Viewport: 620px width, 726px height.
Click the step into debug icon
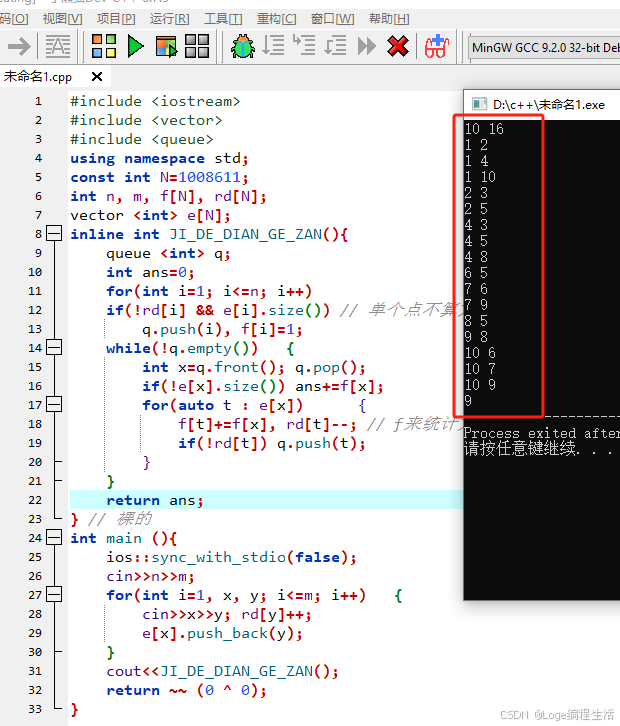(304, 46)
